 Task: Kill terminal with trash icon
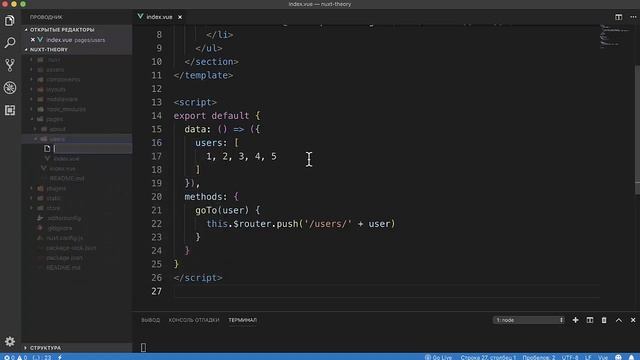[x=604, y=320]
